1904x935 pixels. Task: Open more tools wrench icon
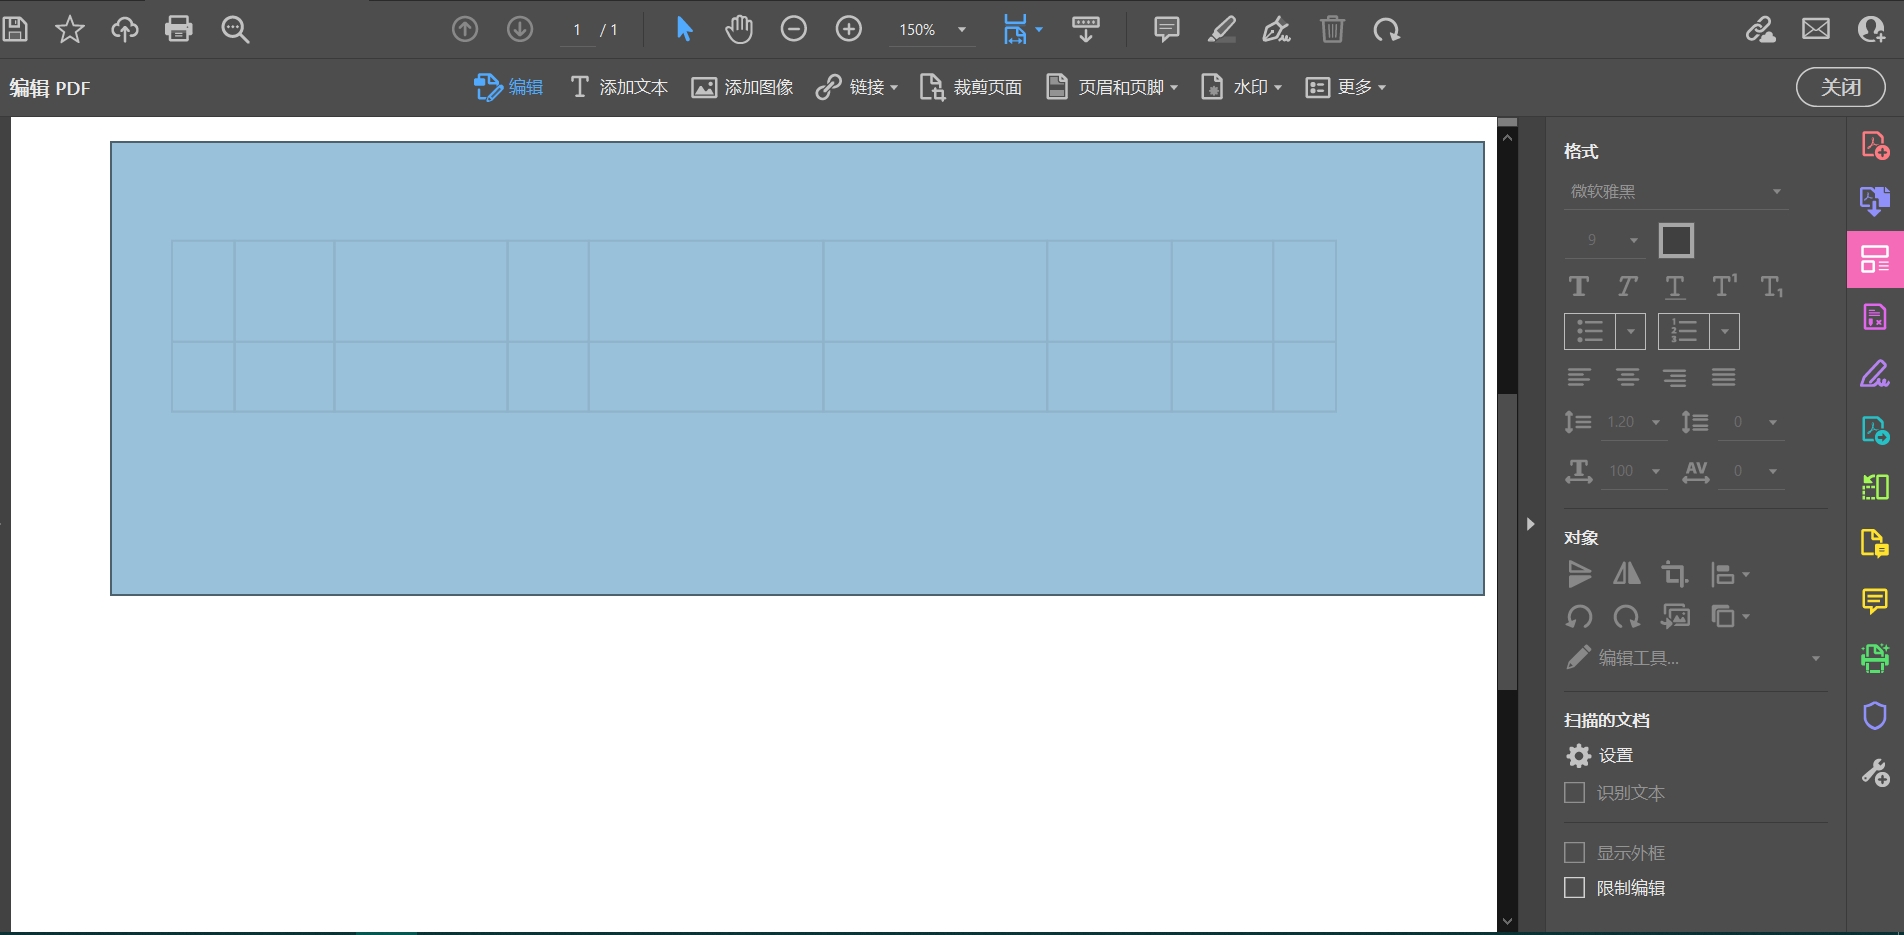pyautogui.click(x=1875, y=773)
